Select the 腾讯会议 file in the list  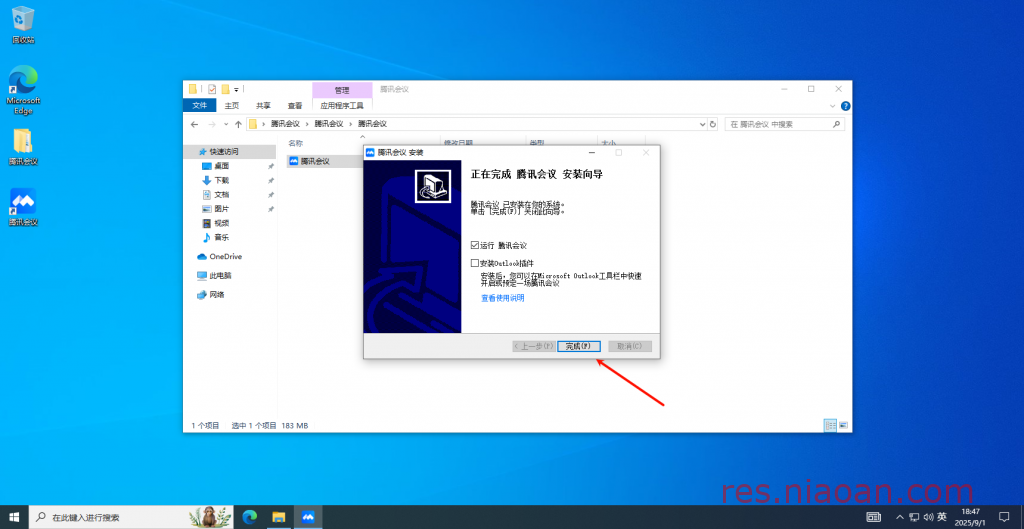(x=315, y=161)
